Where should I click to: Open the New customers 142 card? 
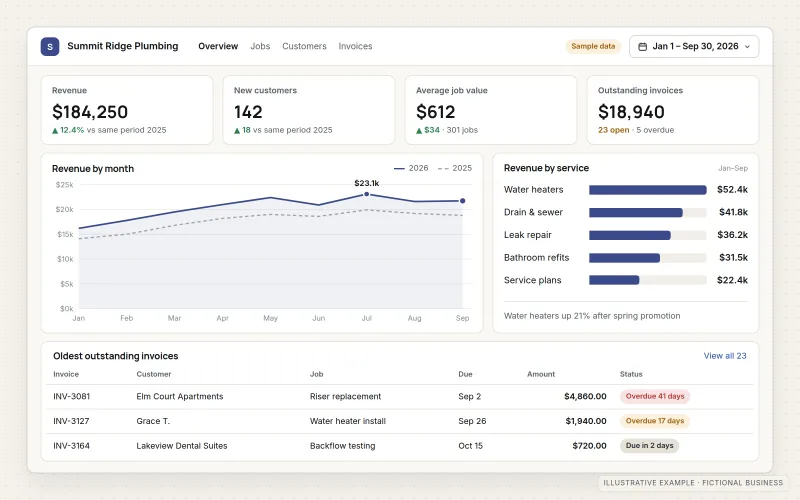309,110
